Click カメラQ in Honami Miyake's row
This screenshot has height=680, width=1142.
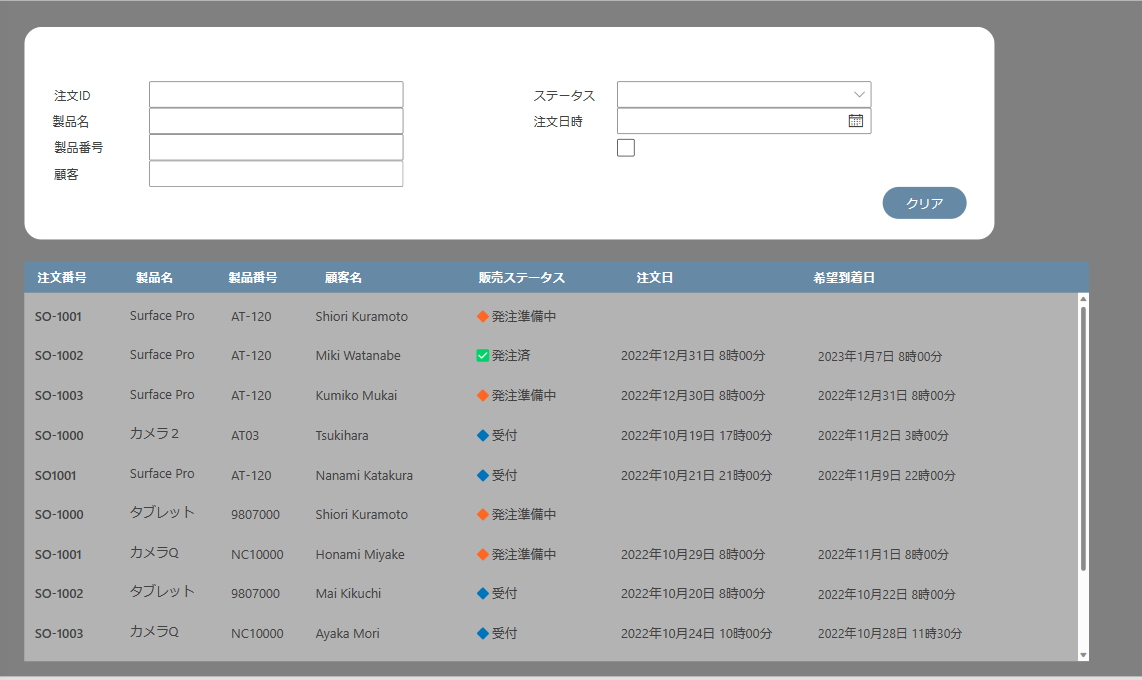[x=154, y=553]
